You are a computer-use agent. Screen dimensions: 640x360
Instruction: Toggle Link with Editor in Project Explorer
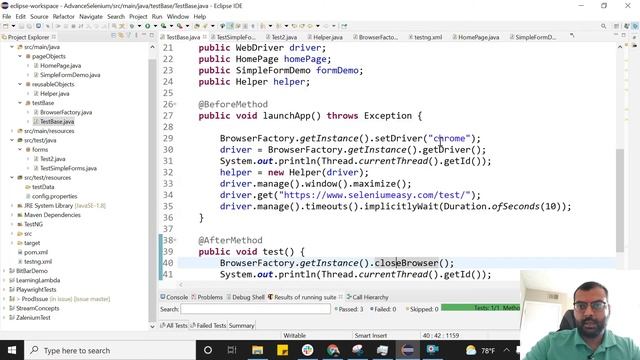tap(121, 36)
